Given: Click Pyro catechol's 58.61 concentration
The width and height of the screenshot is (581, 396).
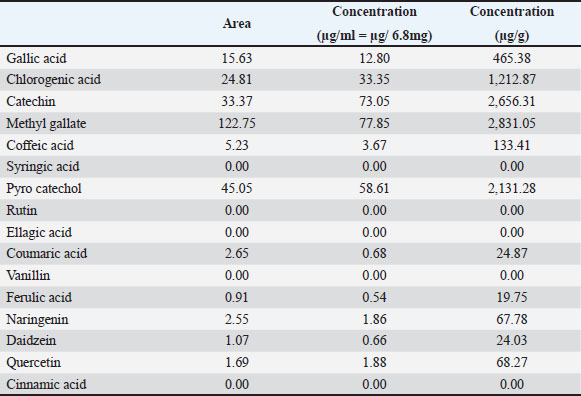Looking at the screenshot, I should click(x=374, y=188).
